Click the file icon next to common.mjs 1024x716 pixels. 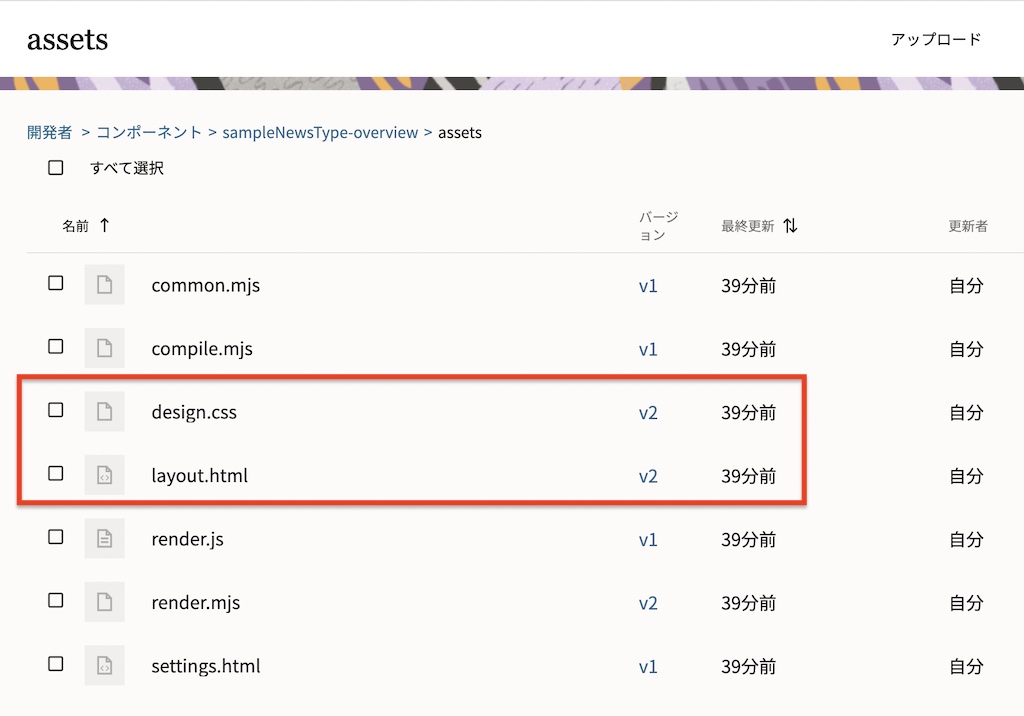click(x=104, y=285)
